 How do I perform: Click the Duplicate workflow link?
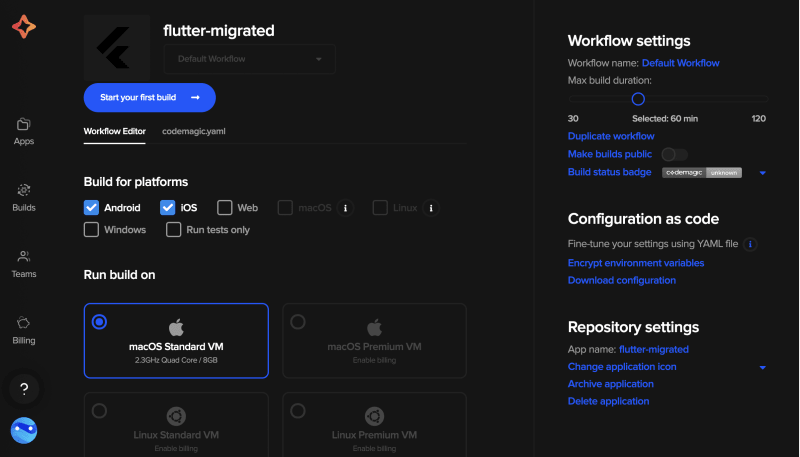coord(611,136)
